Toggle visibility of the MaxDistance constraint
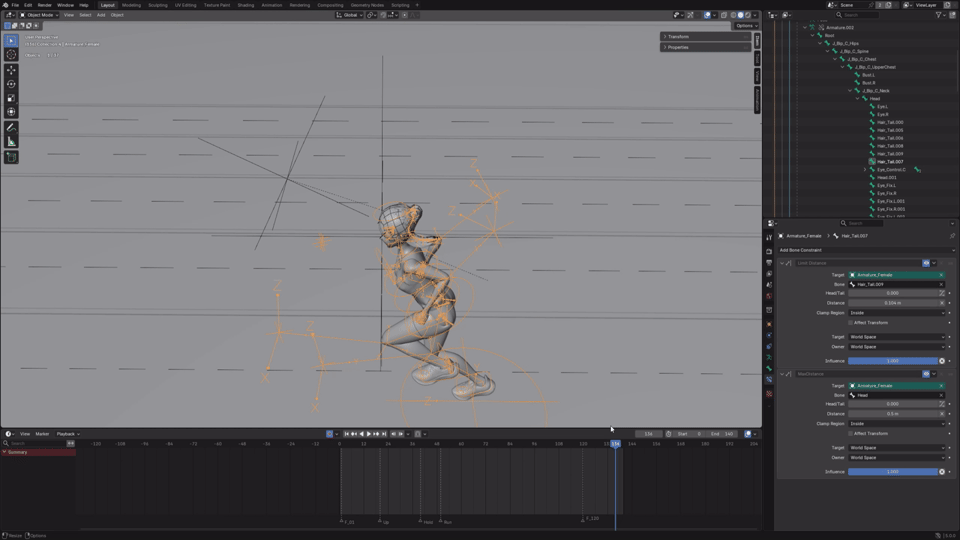Screen dimensions: 960x540 point(926,374)
